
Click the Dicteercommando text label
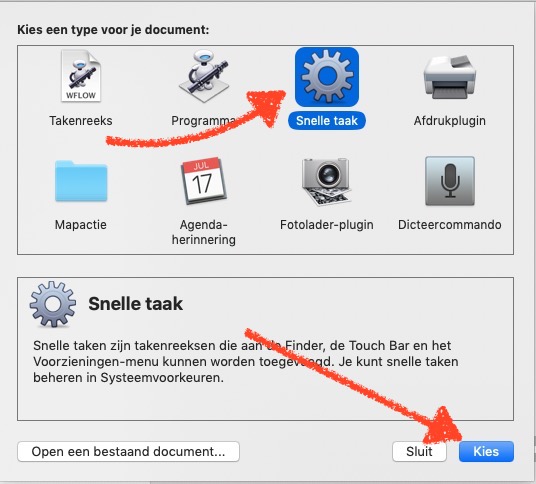[x=450, y=225]
